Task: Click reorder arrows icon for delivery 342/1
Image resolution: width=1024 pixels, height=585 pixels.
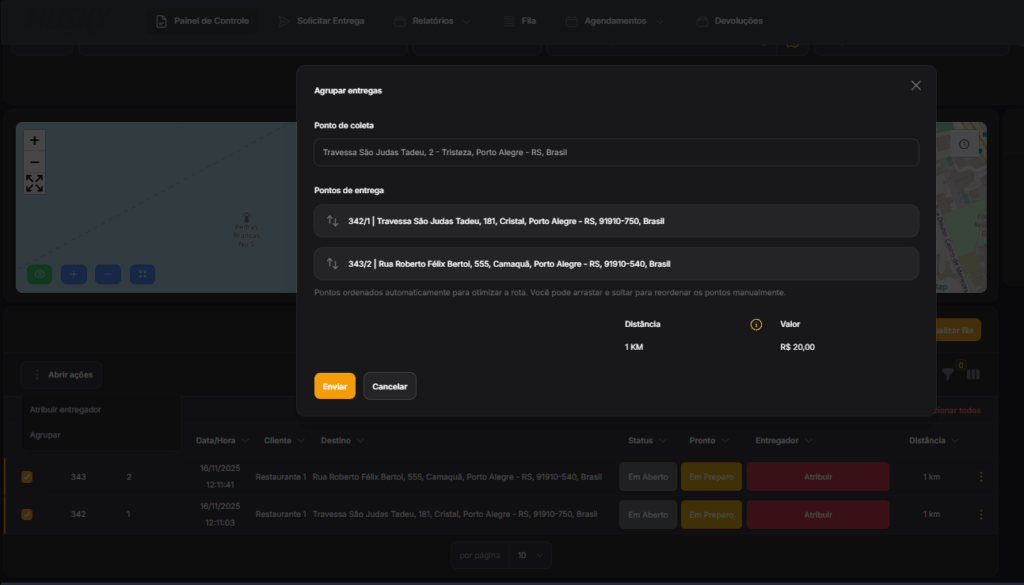Action: tap(333, 221)
